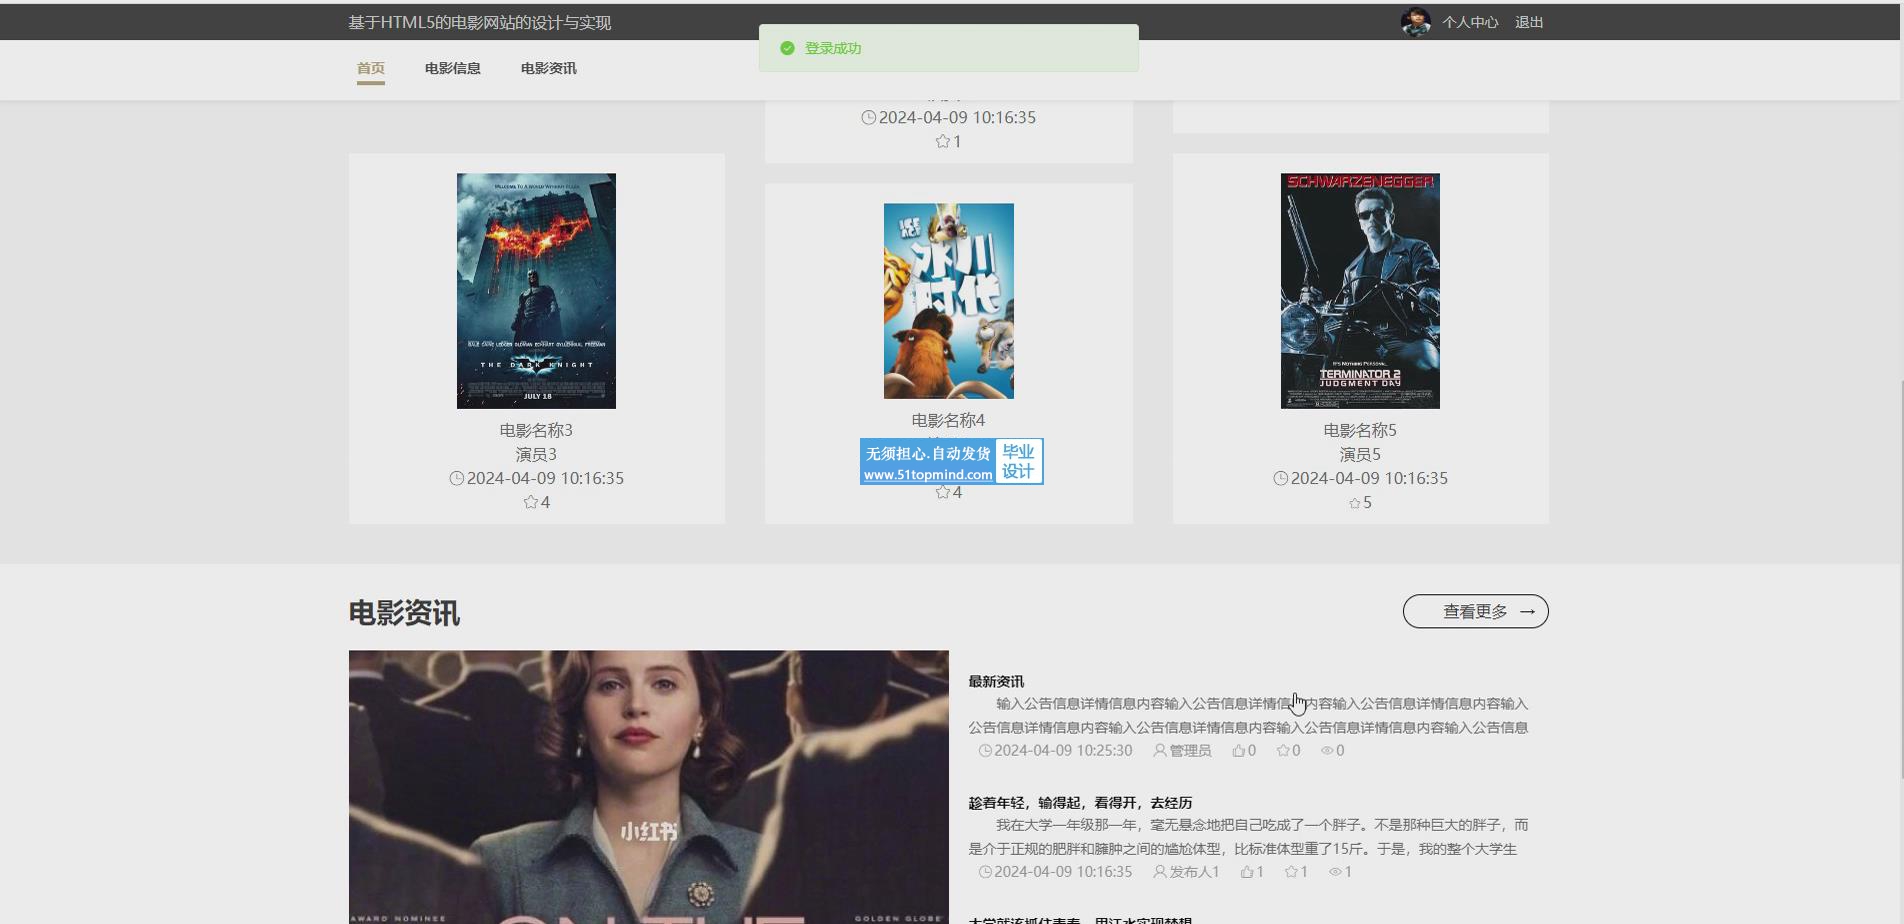Open the 首页 navigation tab
Image resolution: width=1904 pixels, height=924 pixels.
[x=371, y=68]
